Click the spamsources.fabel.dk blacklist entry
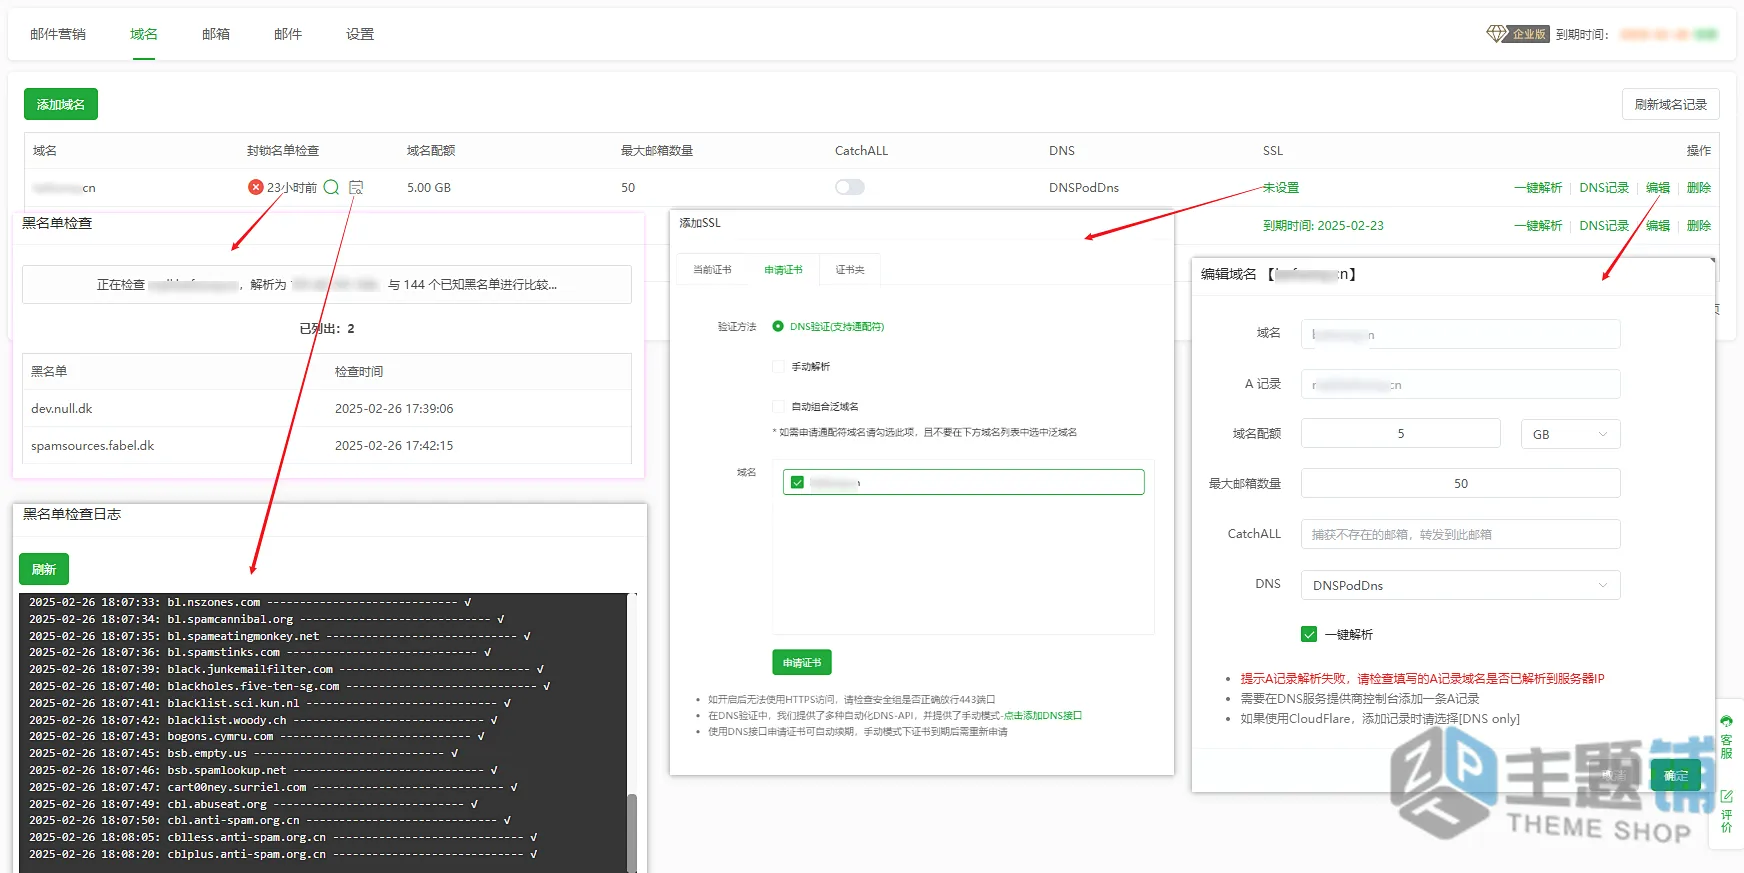 coord(92,445)
